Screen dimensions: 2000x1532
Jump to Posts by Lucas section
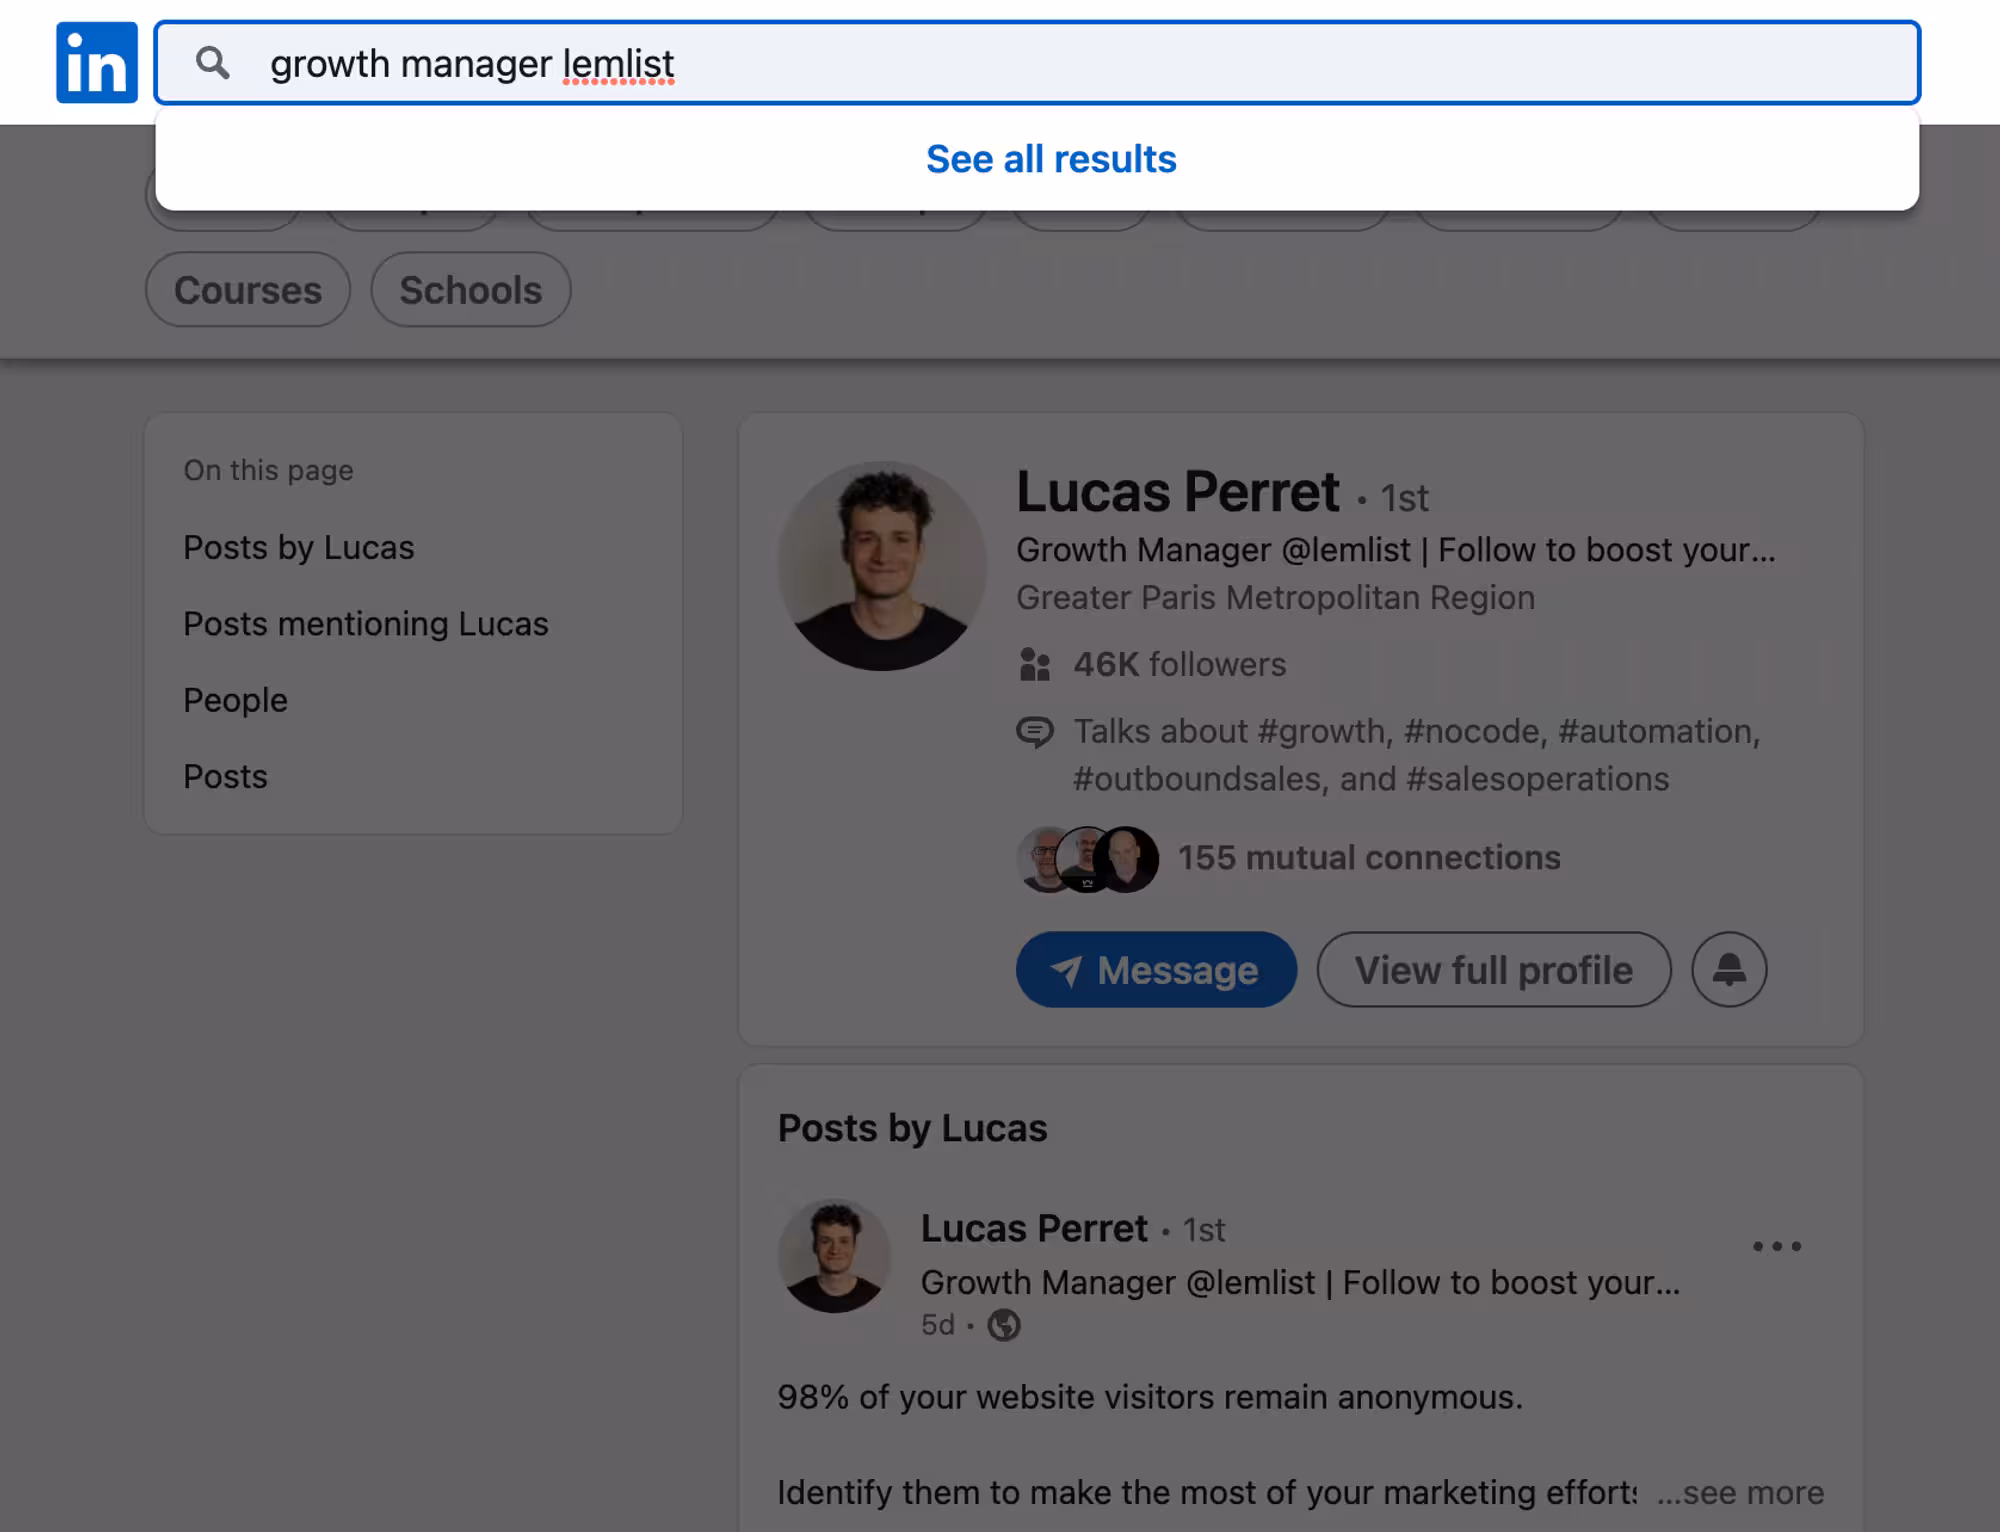[298, 548]
